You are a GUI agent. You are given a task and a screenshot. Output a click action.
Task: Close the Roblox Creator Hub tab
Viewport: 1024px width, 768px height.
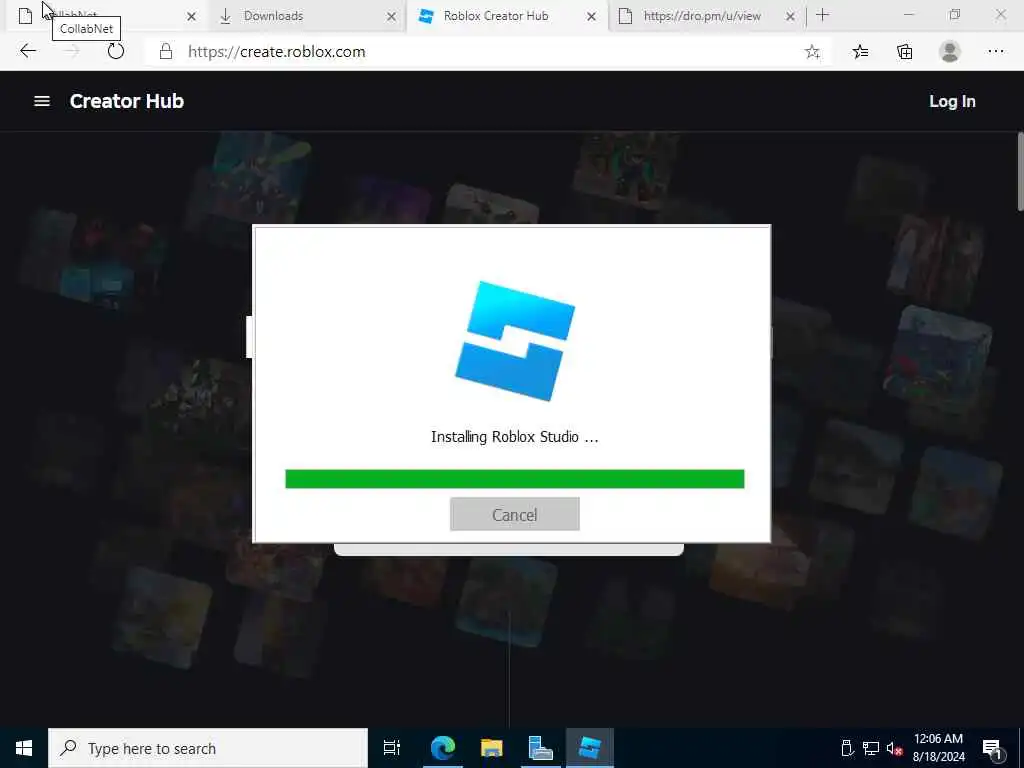[x=591, y=16]
